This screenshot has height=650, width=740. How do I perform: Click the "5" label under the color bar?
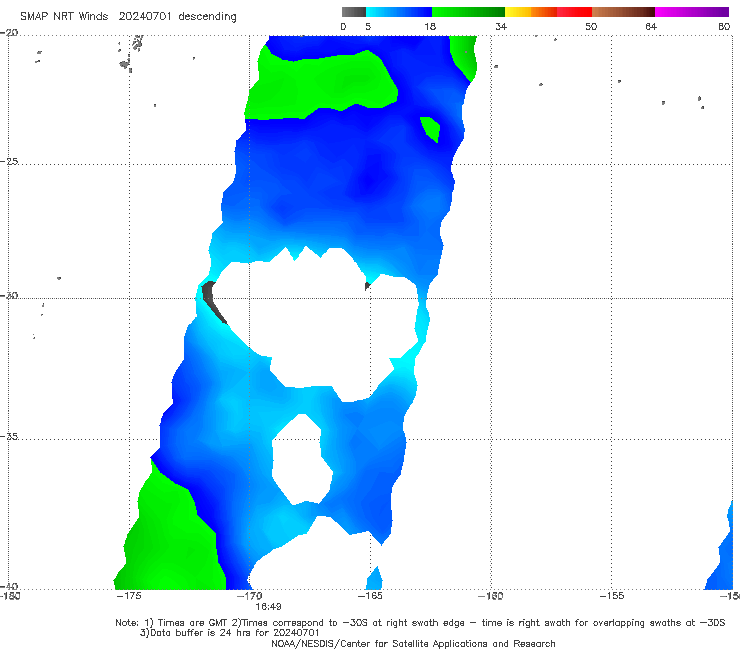coord(368,27)
